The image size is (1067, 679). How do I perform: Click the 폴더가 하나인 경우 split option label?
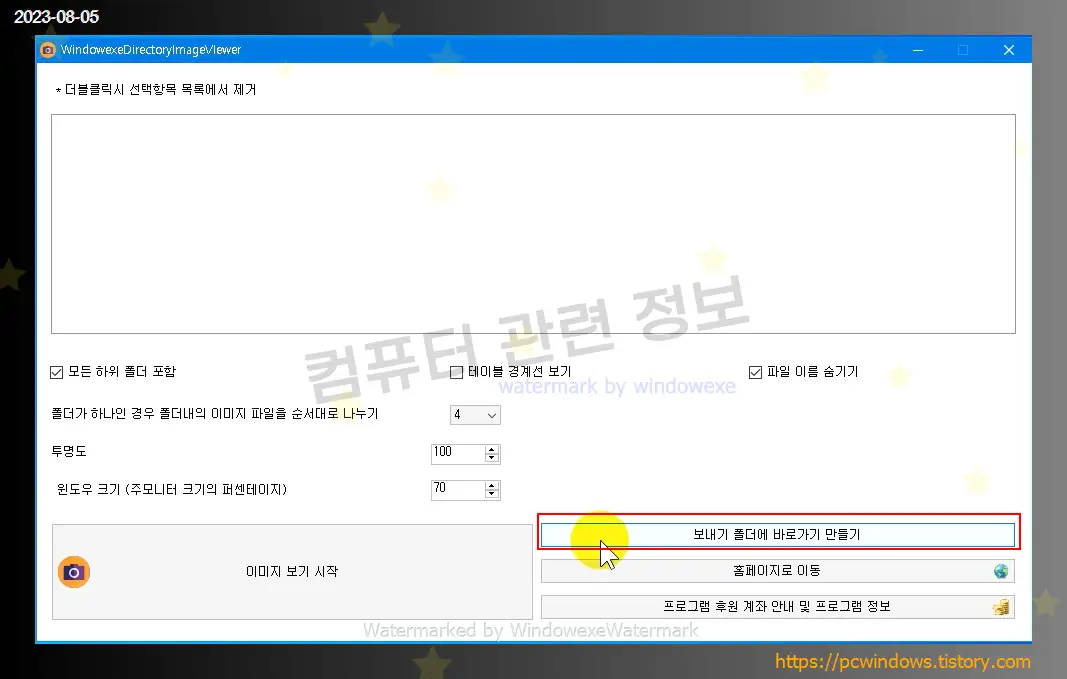[x=214, y=414]
